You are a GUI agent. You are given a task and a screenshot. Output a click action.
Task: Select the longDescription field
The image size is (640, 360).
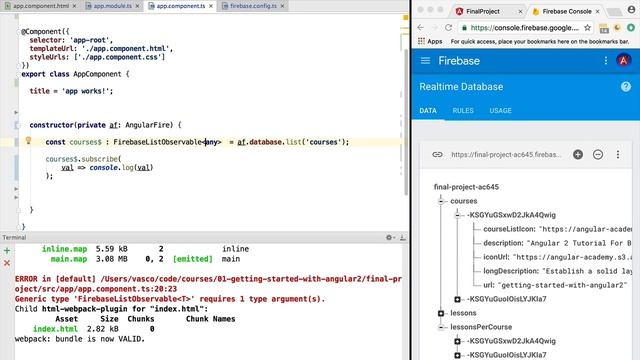coord(511,271)
